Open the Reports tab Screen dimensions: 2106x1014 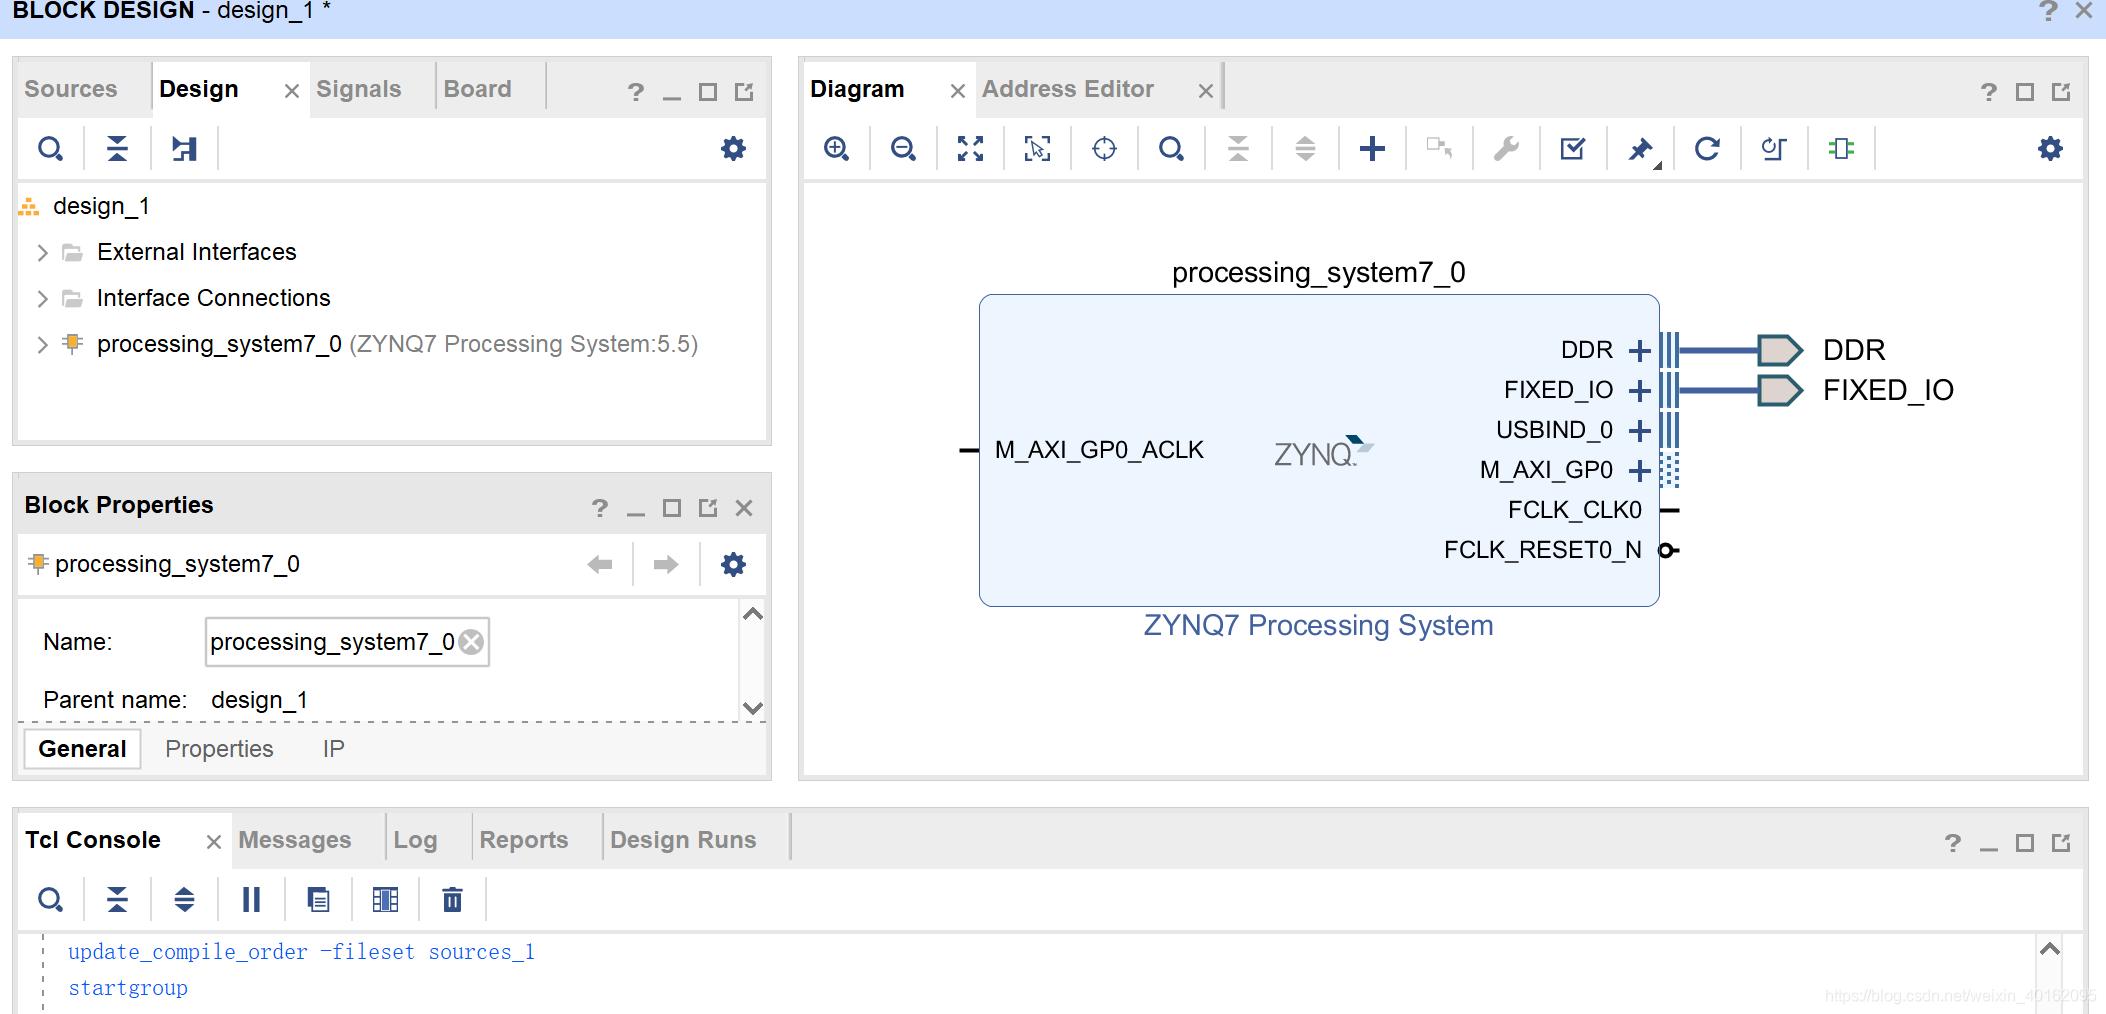point(524,840)
